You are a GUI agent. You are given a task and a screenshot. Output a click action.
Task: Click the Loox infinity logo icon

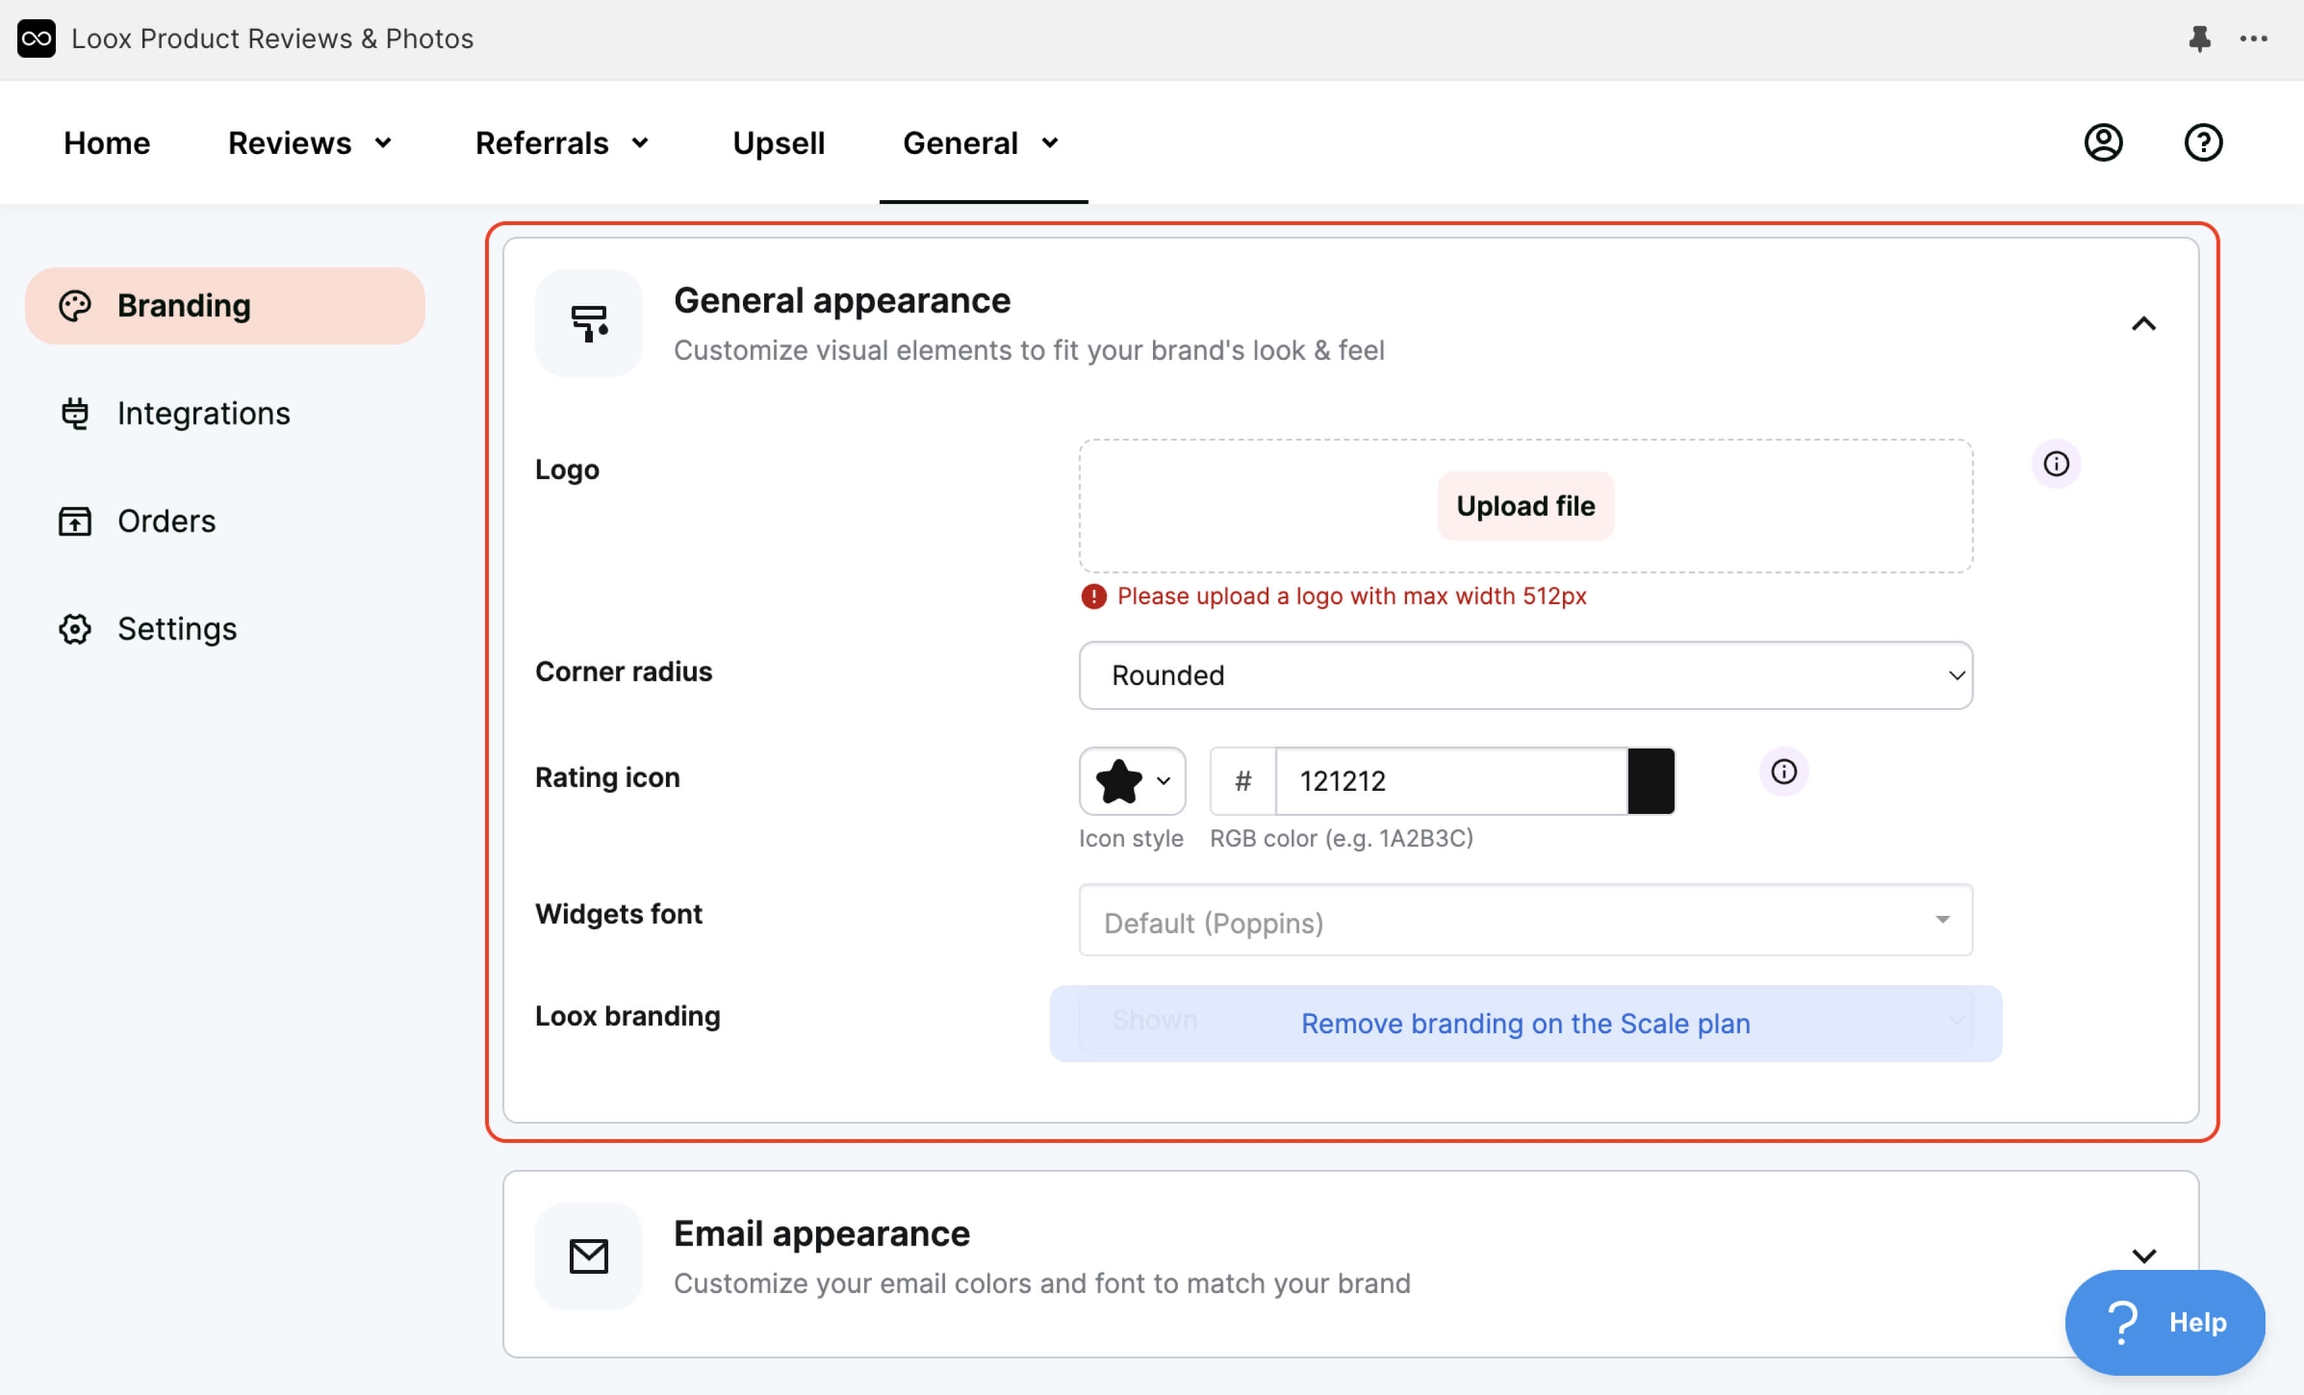[x=36, y=38]
